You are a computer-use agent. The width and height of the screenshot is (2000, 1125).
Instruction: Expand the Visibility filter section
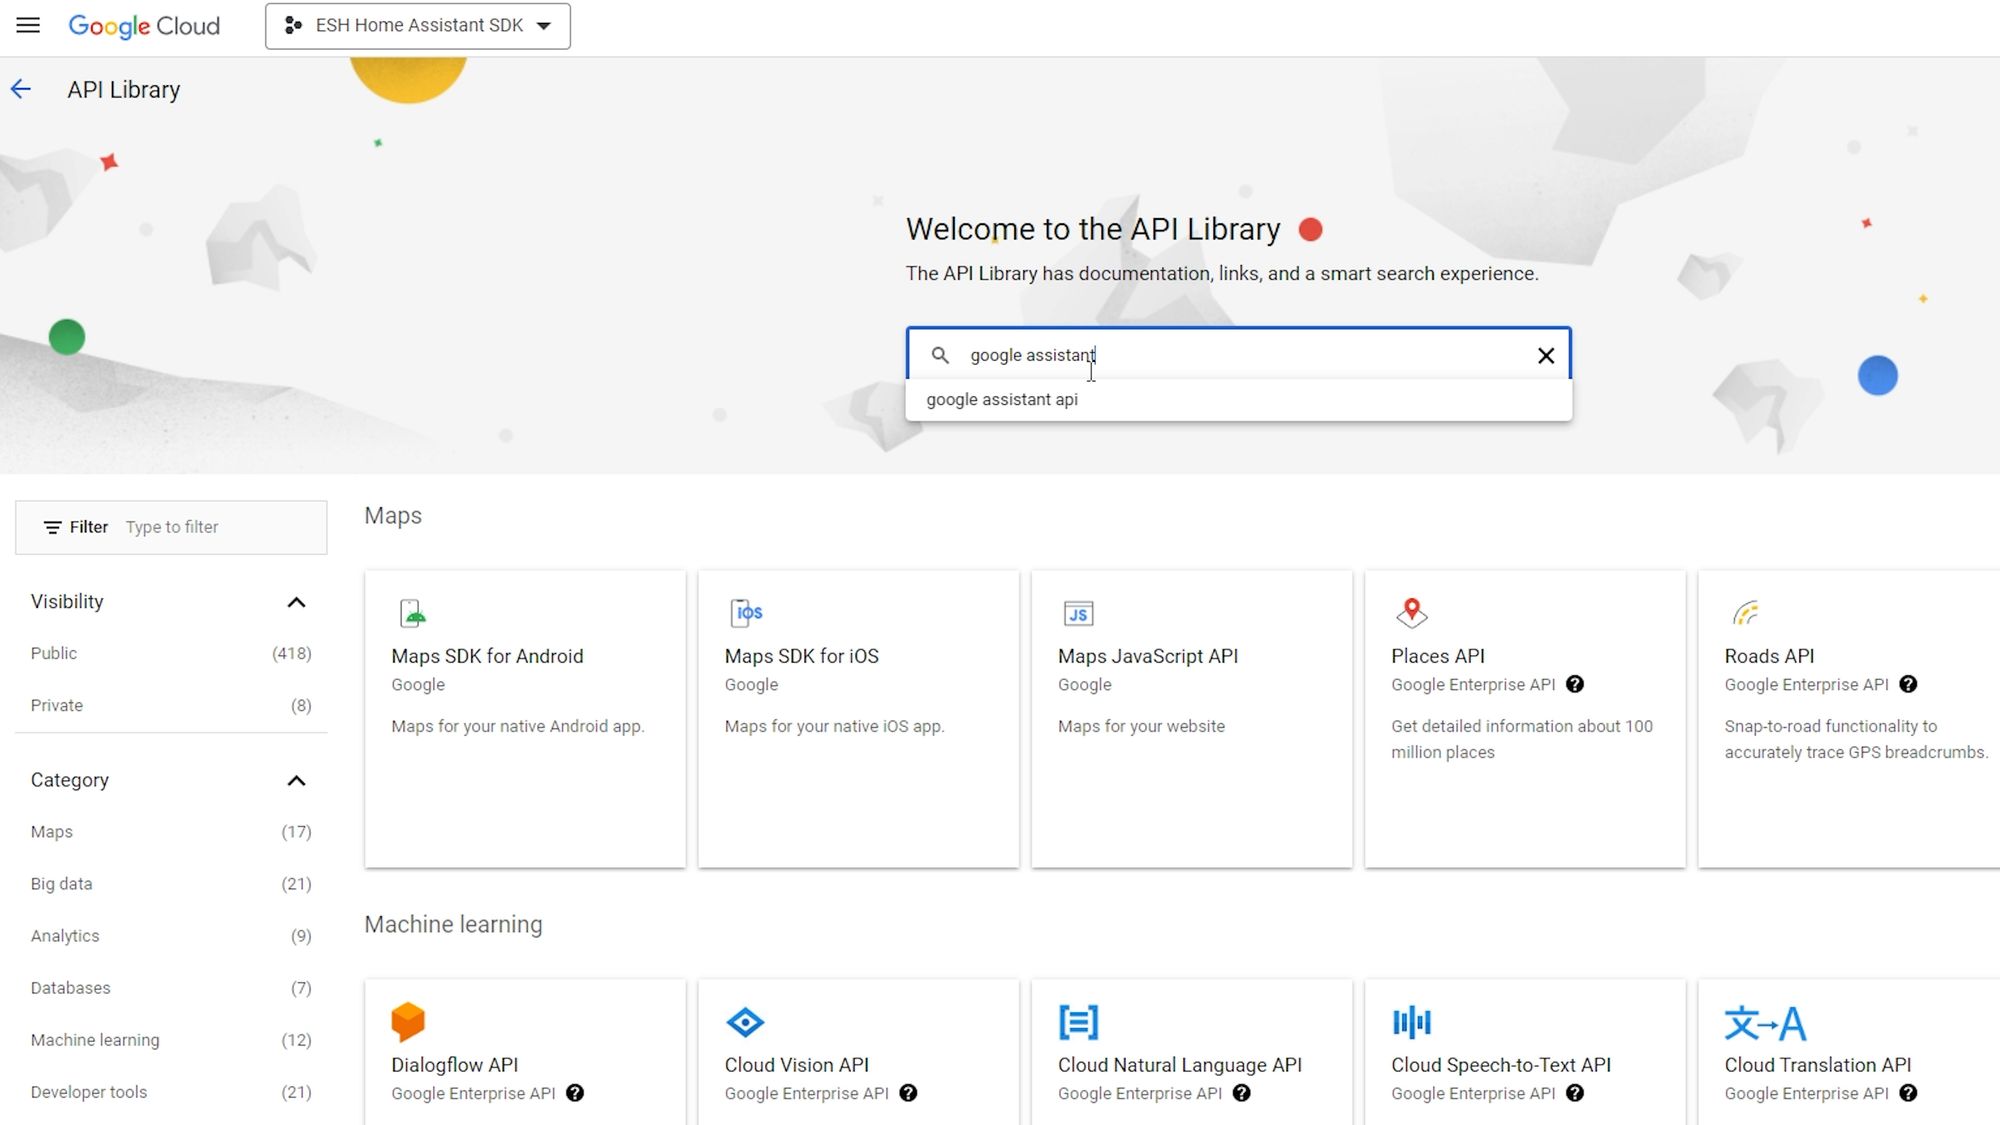pos(295,602)
